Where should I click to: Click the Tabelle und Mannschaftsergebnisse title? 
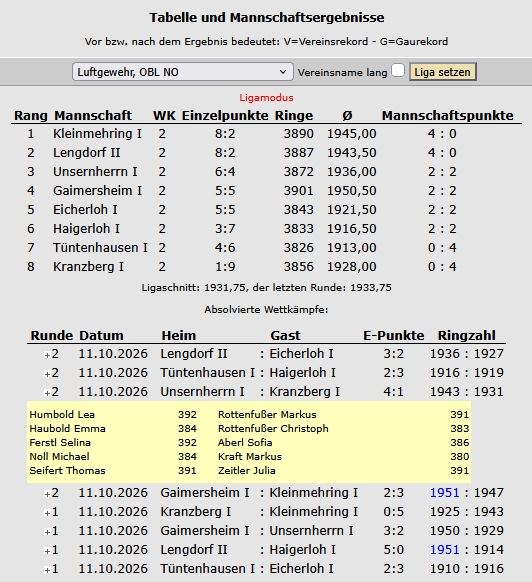click(267, 17)
